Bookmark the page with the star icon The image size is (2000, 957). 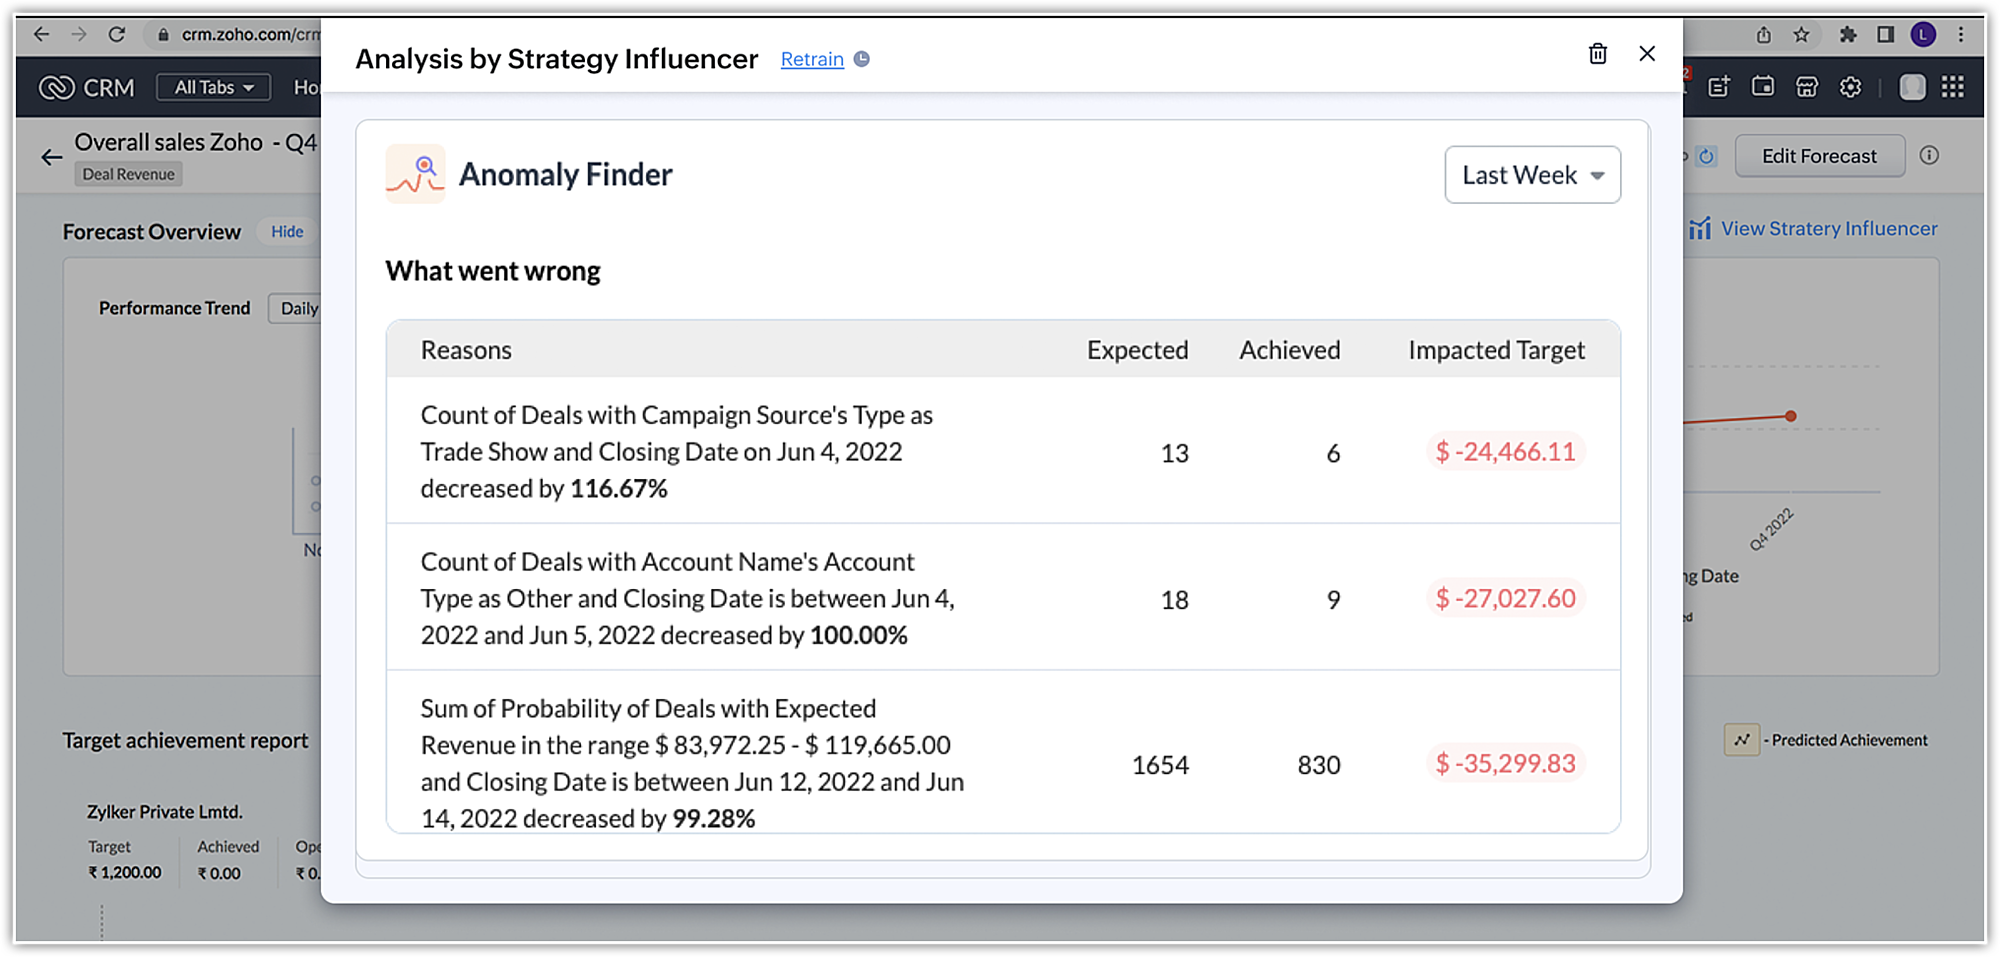point(1801,35)
